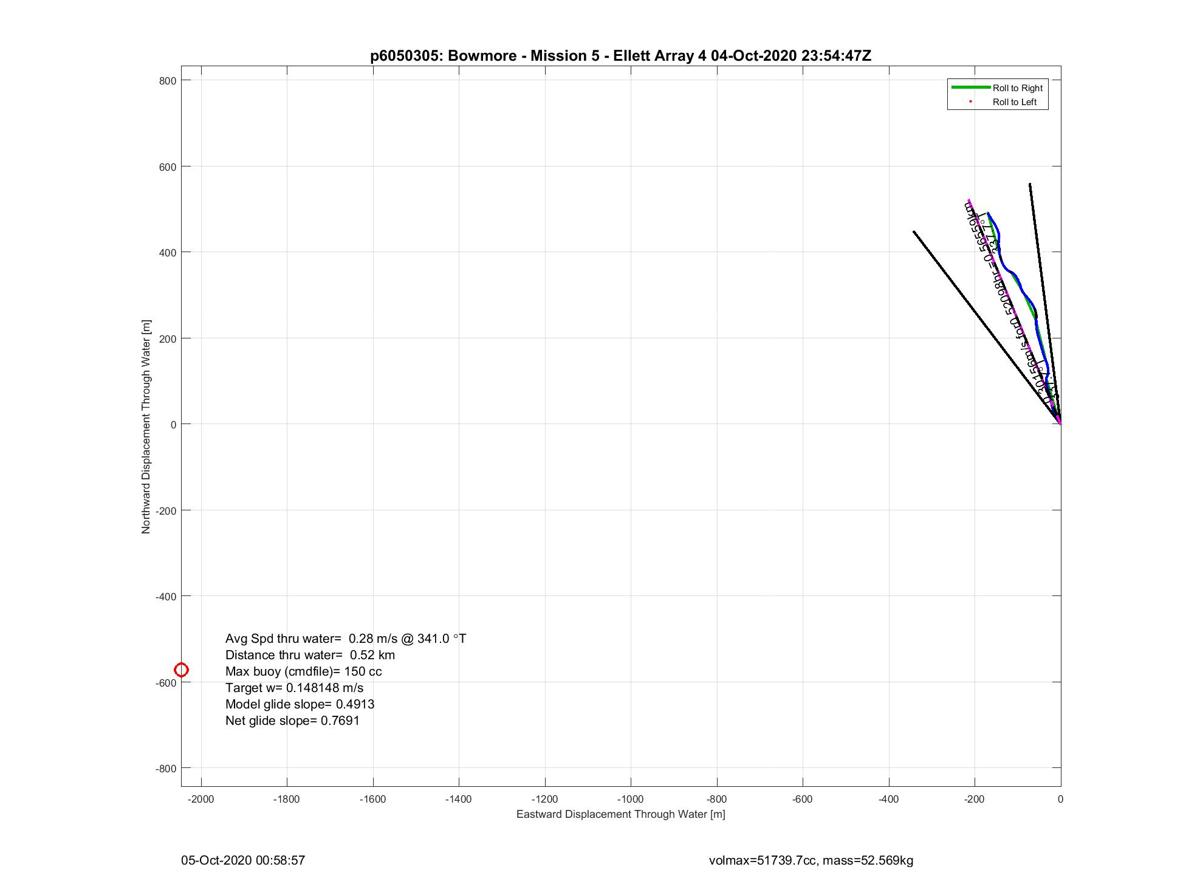The height and width of the screenshot is (885, 1200).
Task: Click the -600 tick label on the eastward axis
Action: (x=803, y=800)
